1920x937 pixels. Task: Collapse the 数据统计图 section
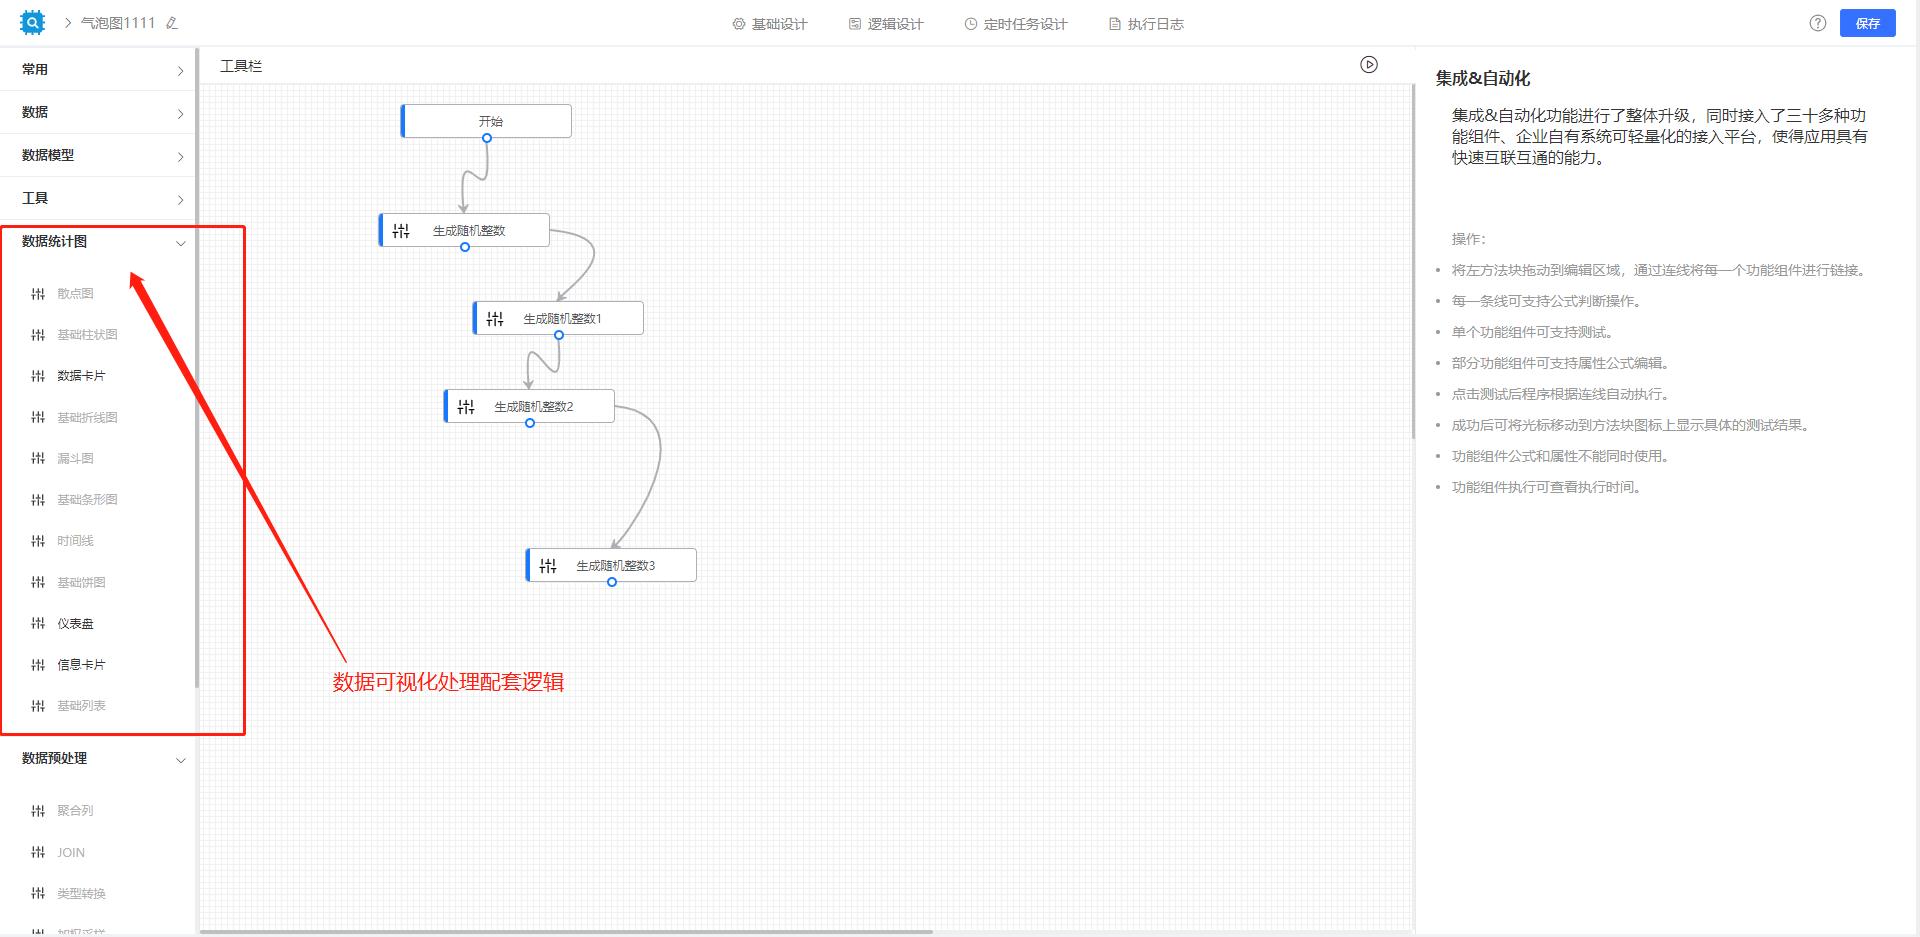[x=97, y=242]
